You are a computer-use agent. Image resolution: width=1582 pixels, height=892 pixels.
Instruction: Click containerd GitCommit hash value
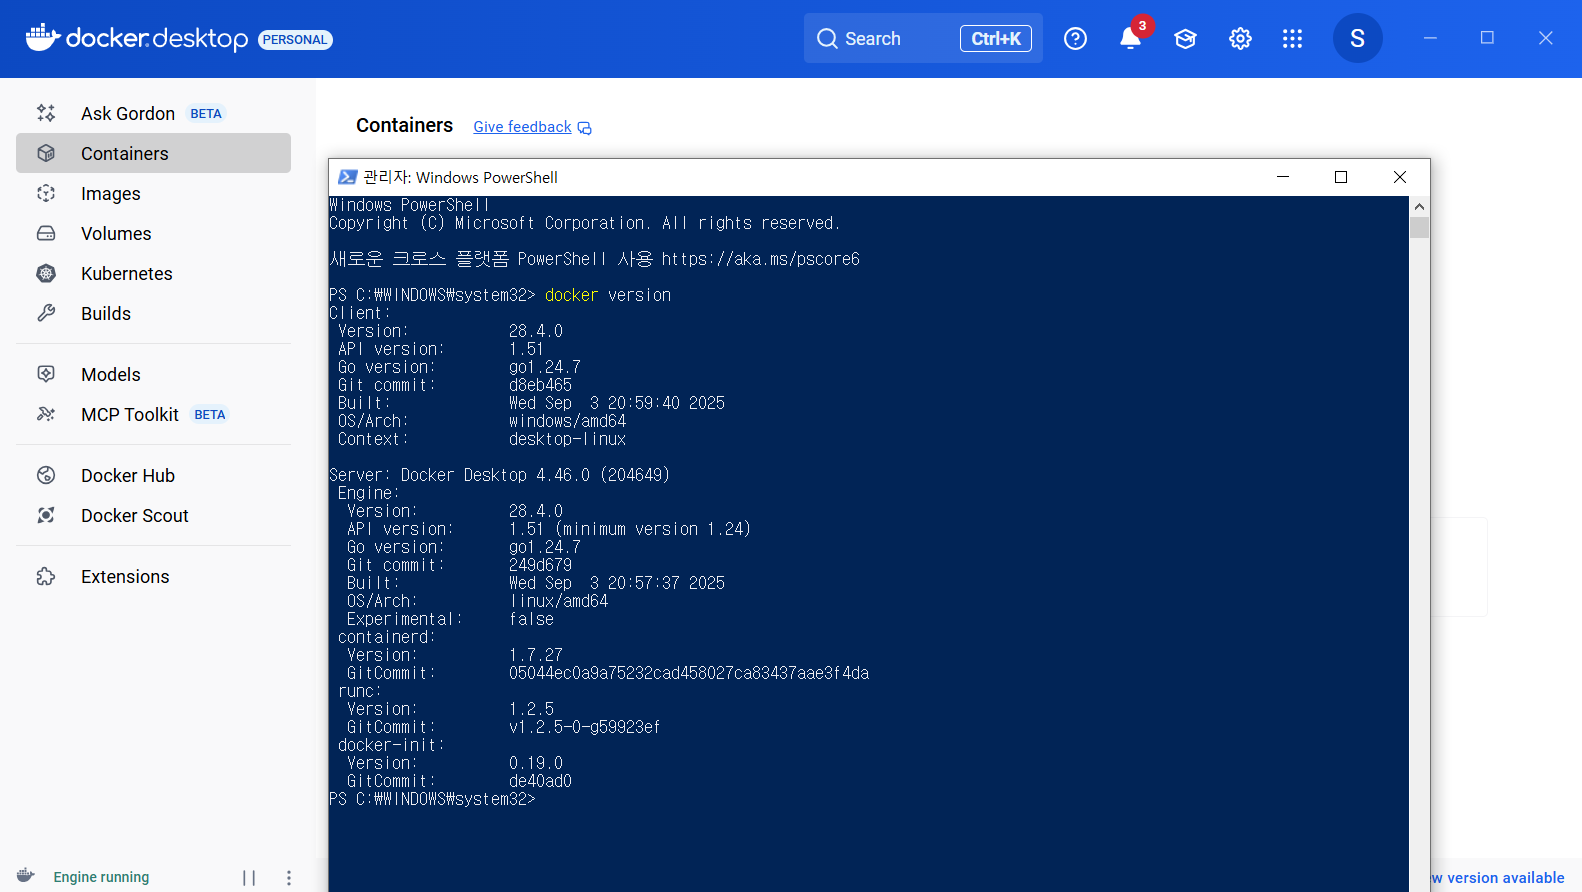pos(689,673)
